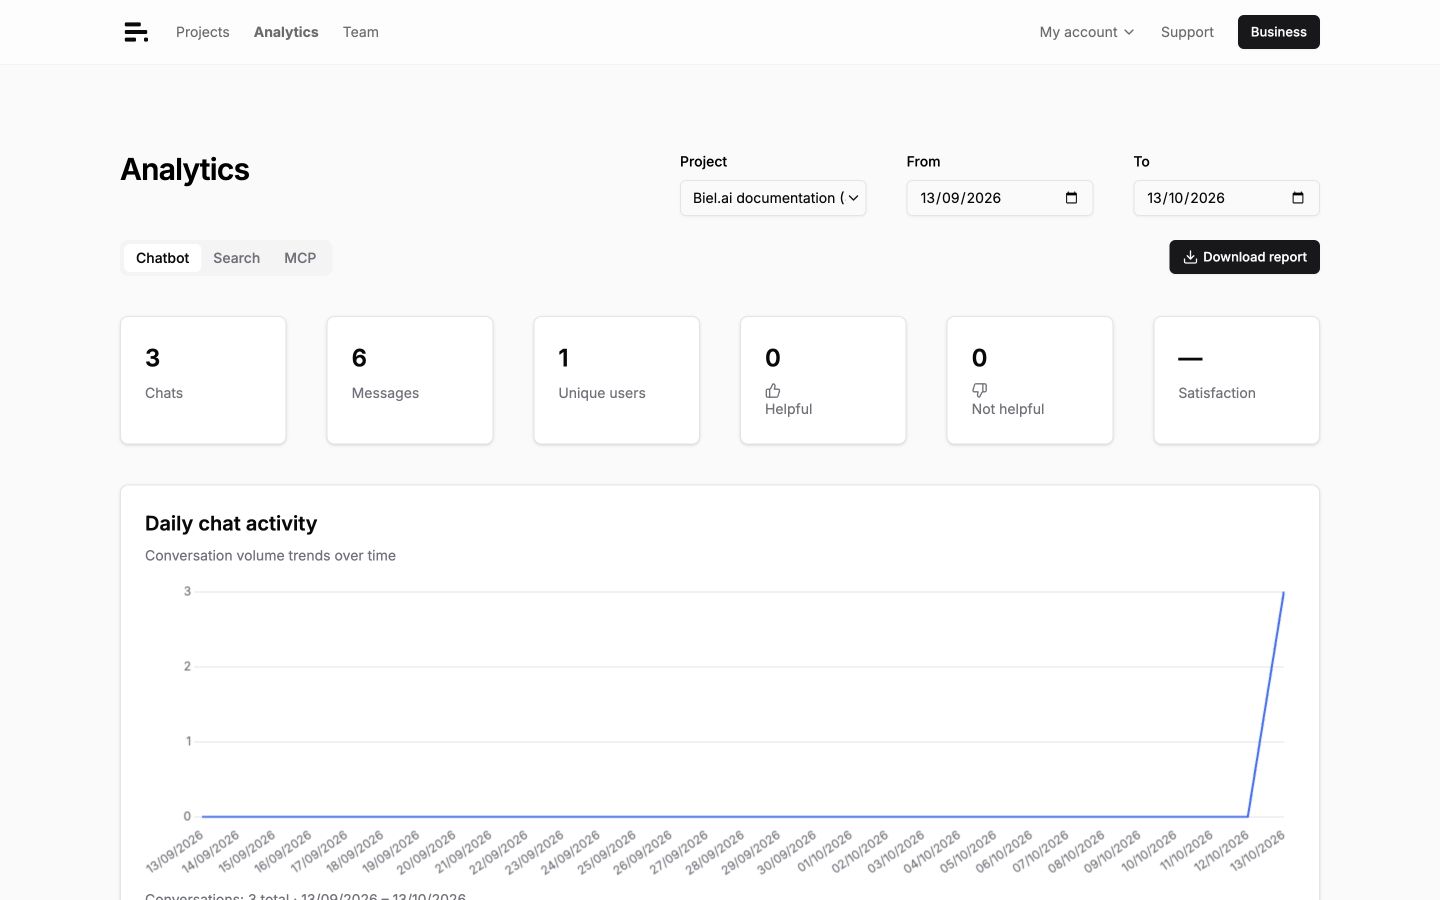Open the From date calendar picker icon
This screenshot has height=900, width=1440.
[x=1071, y=198]
